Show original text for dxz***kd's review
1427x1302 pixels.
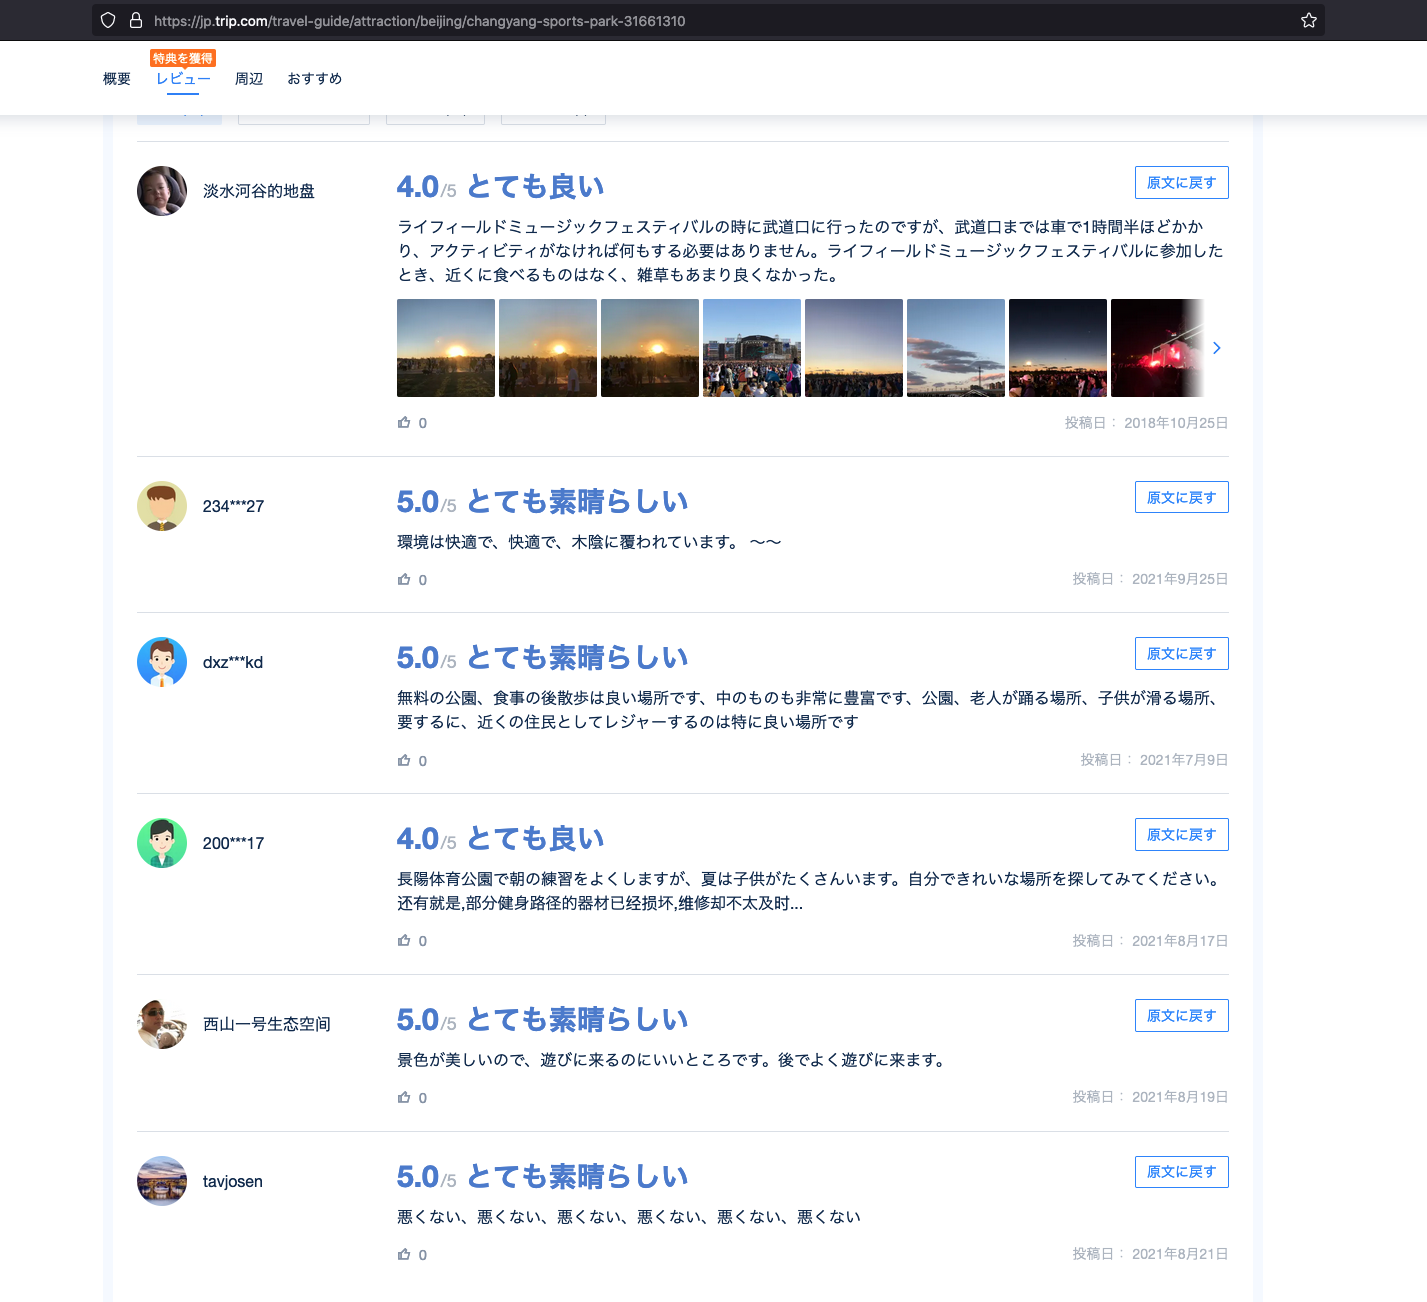(x=1181, y=654)
